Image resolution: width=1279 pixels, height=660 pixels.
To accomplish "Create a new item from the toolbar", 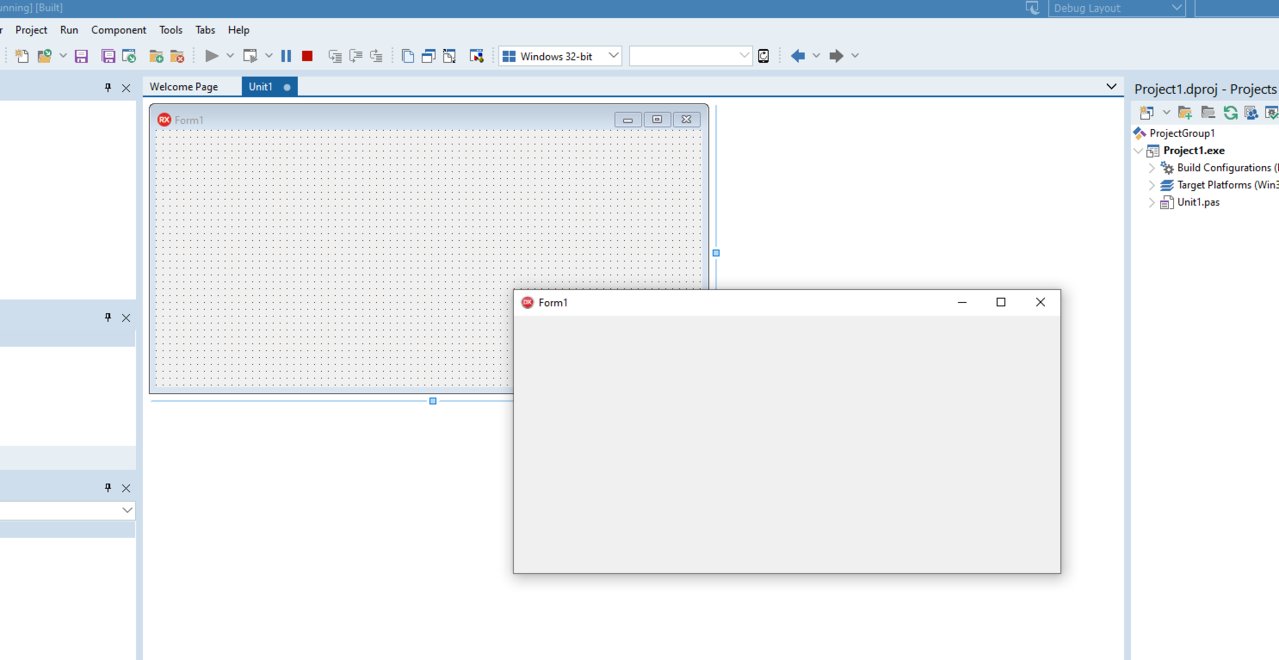I will tap(22, 56).
